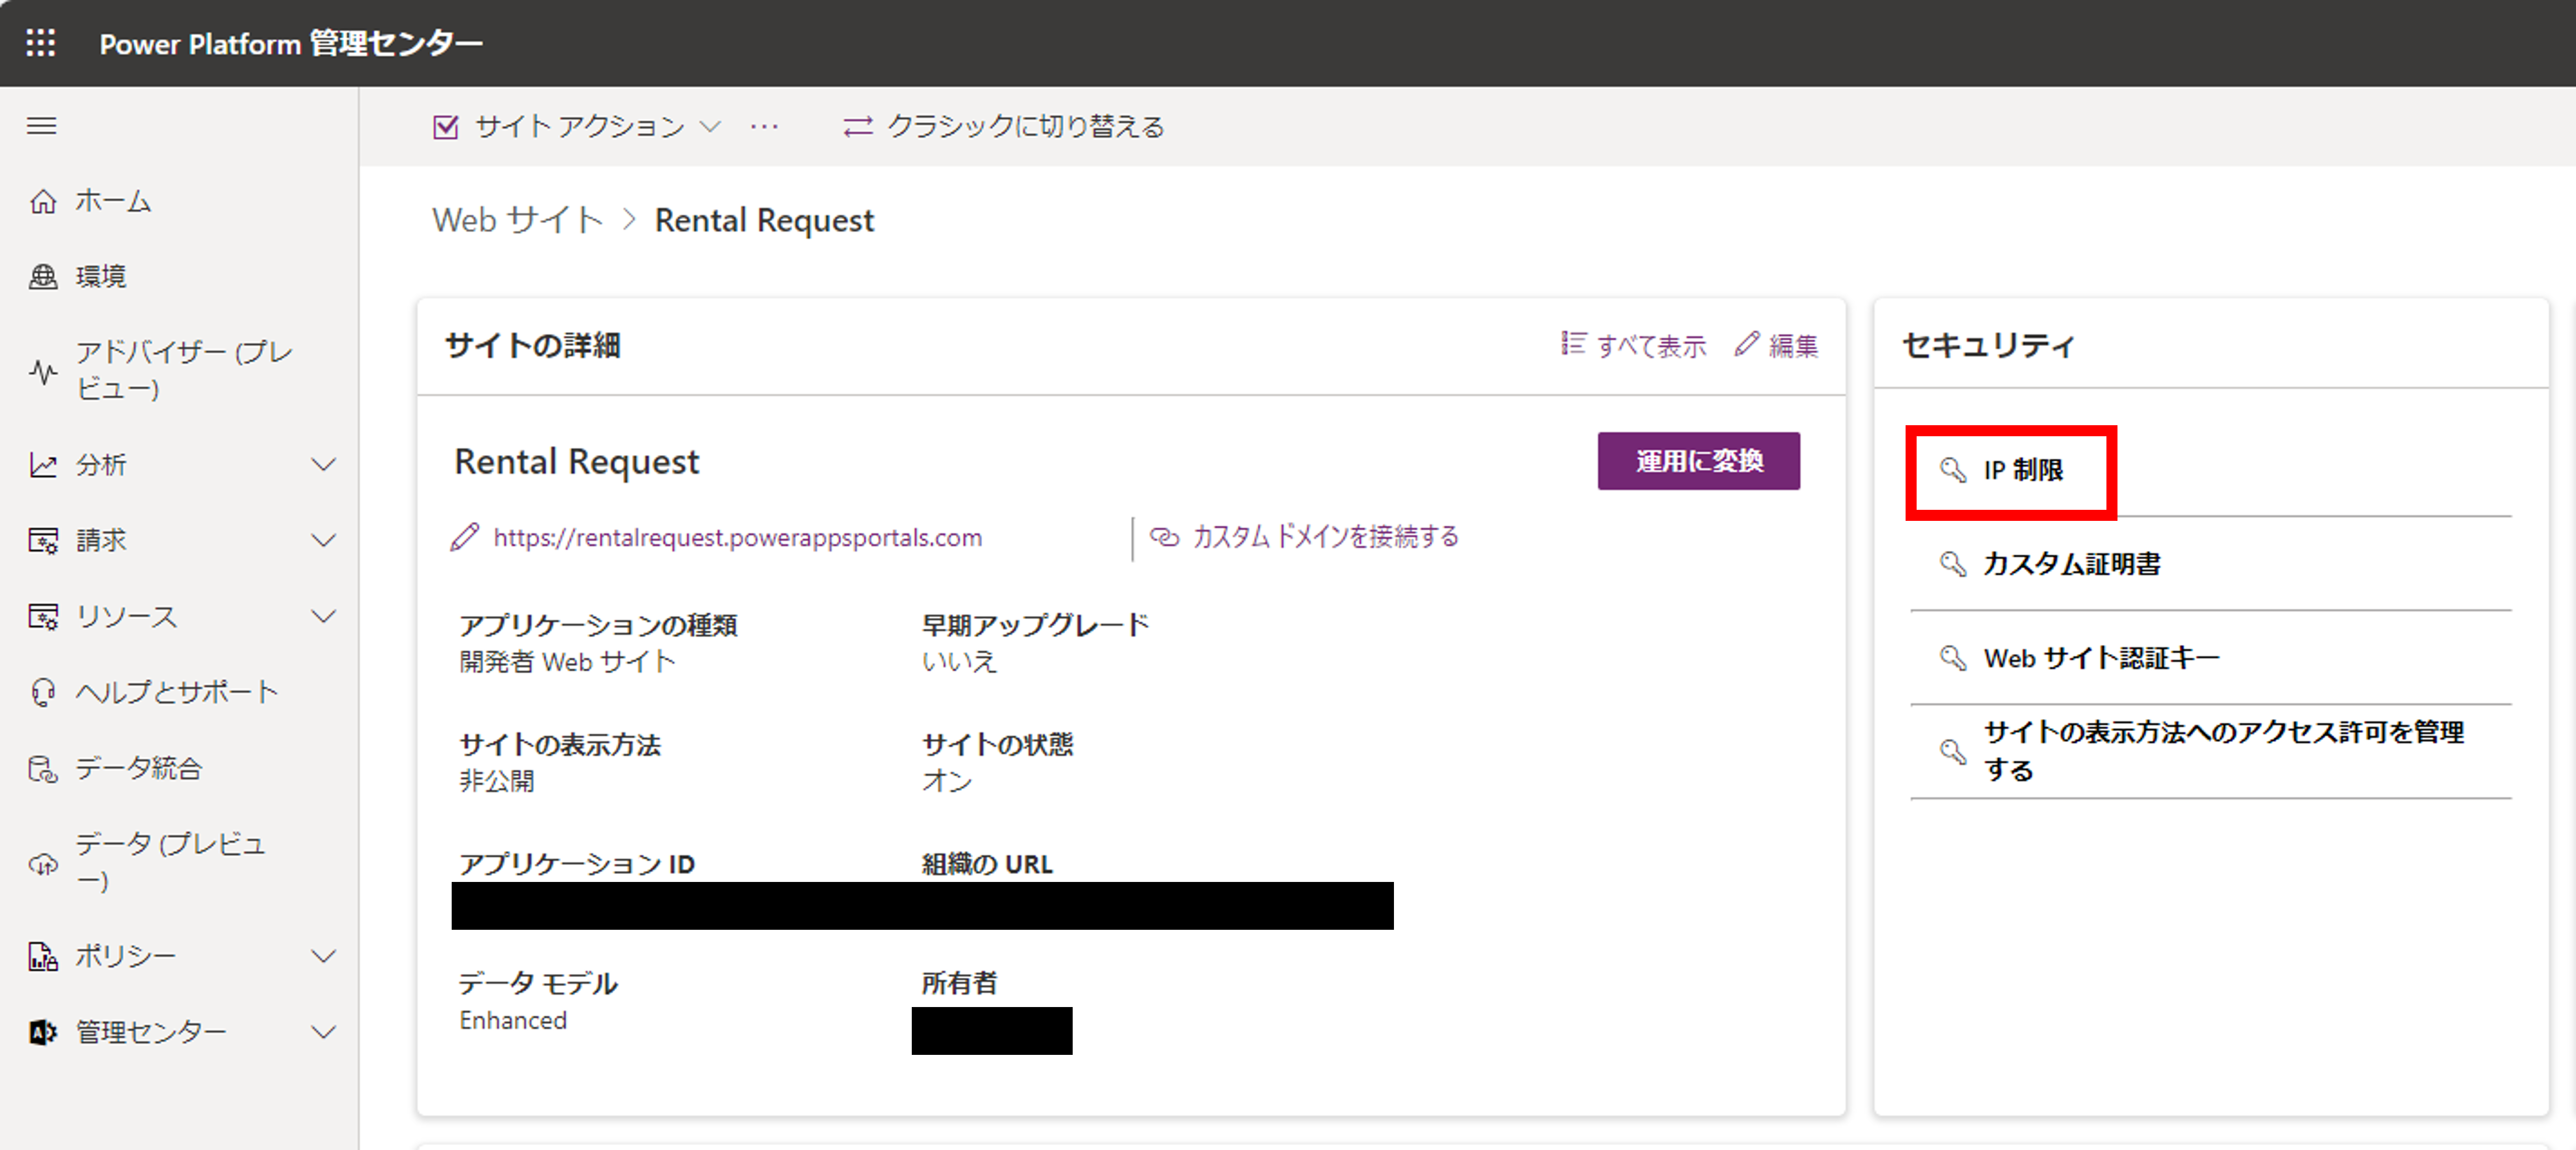Click カスタム ドメインを接続する link
Screen dimensions: 2576x1150
(x=1325, y=537)
